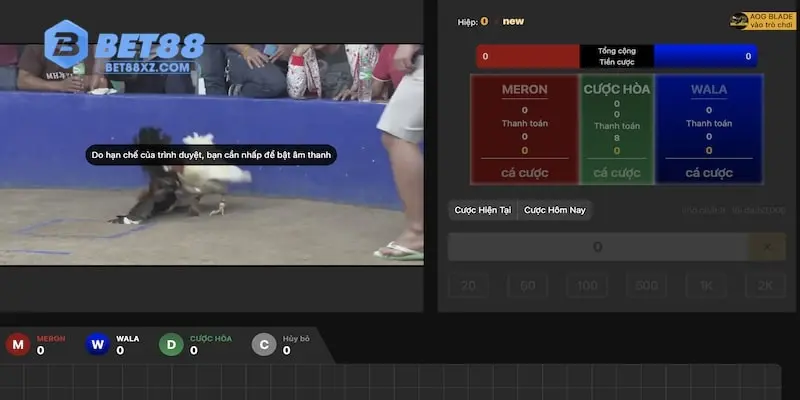Switch to Cược Hiện Tại tab
Viewport: 800px width, 400px height.
tap(483, 210)
